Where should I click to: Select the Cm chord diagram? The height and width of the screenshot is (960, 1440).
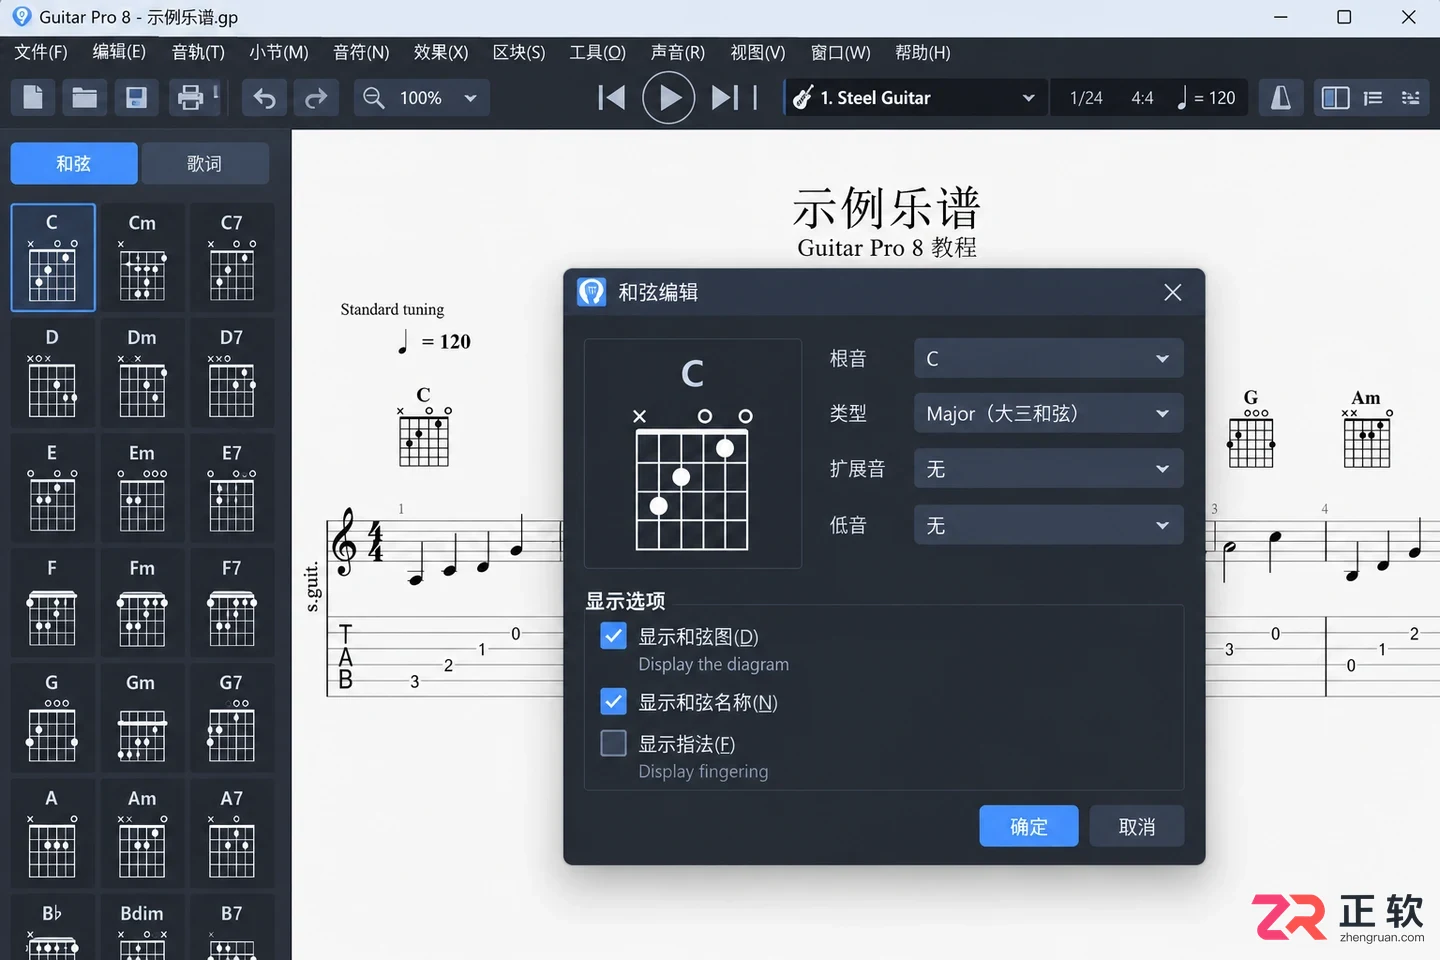click(142, 258)
